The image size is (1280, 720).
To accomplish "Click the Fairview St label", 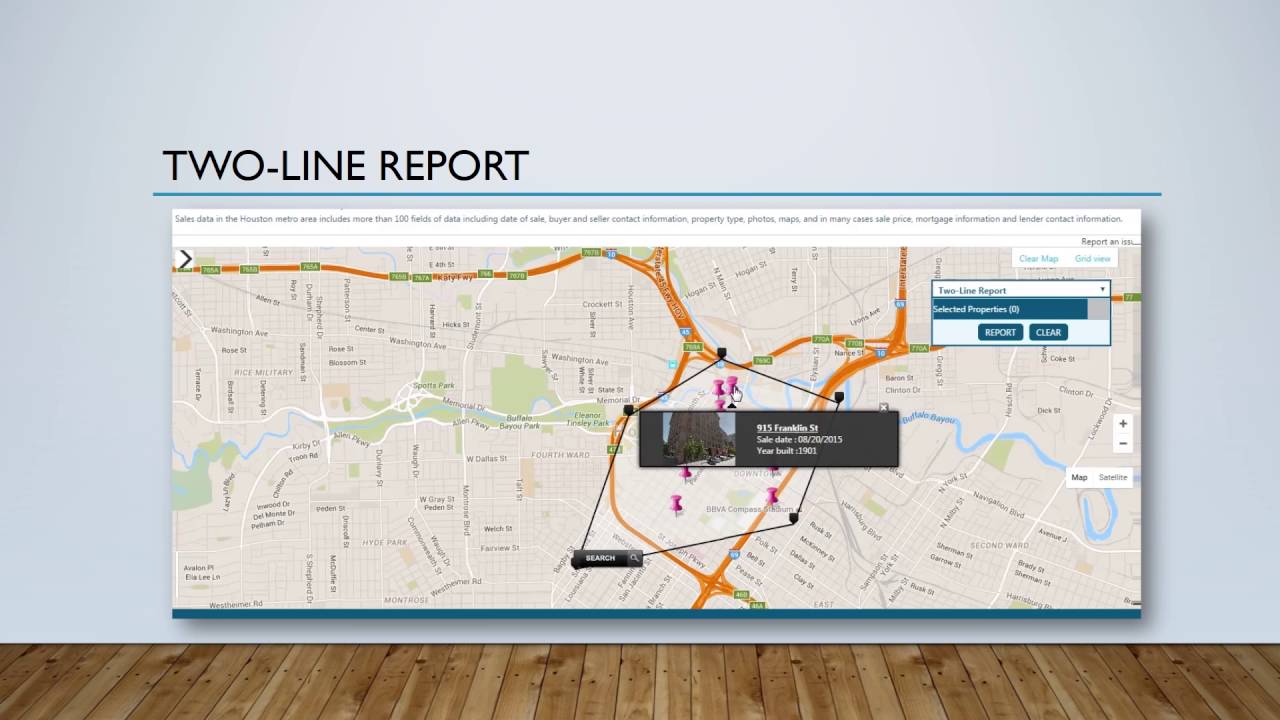I will pyautogui.click(x=501, y=548).
